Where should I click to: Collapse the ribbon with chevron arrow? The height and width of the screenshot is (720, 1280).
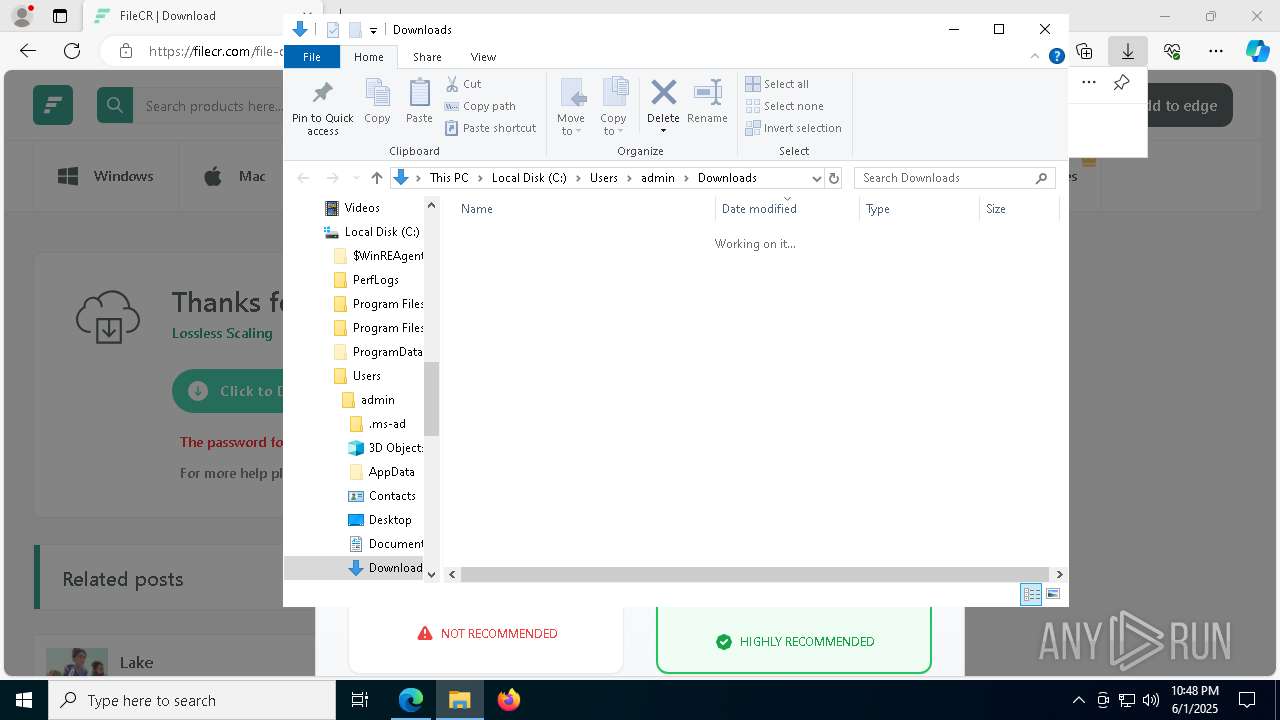[x=1035, y=57]
